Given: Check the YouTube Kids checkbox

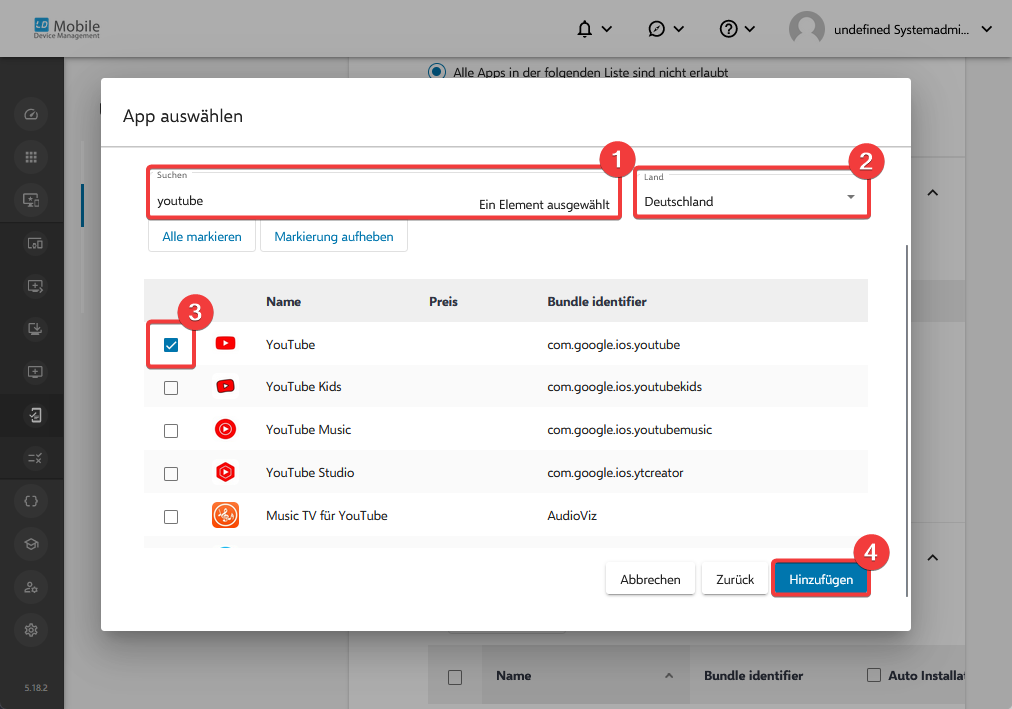Looking at the screenshot, I should tap(171, 388).
